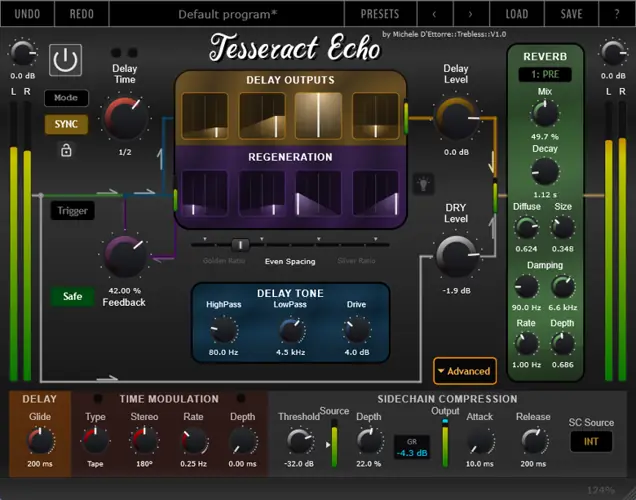Image resolution: width=636 pixels, height=500 pixels.
Task: Click the Damping 90.0 Hz knob
Action: click(526, 287)
